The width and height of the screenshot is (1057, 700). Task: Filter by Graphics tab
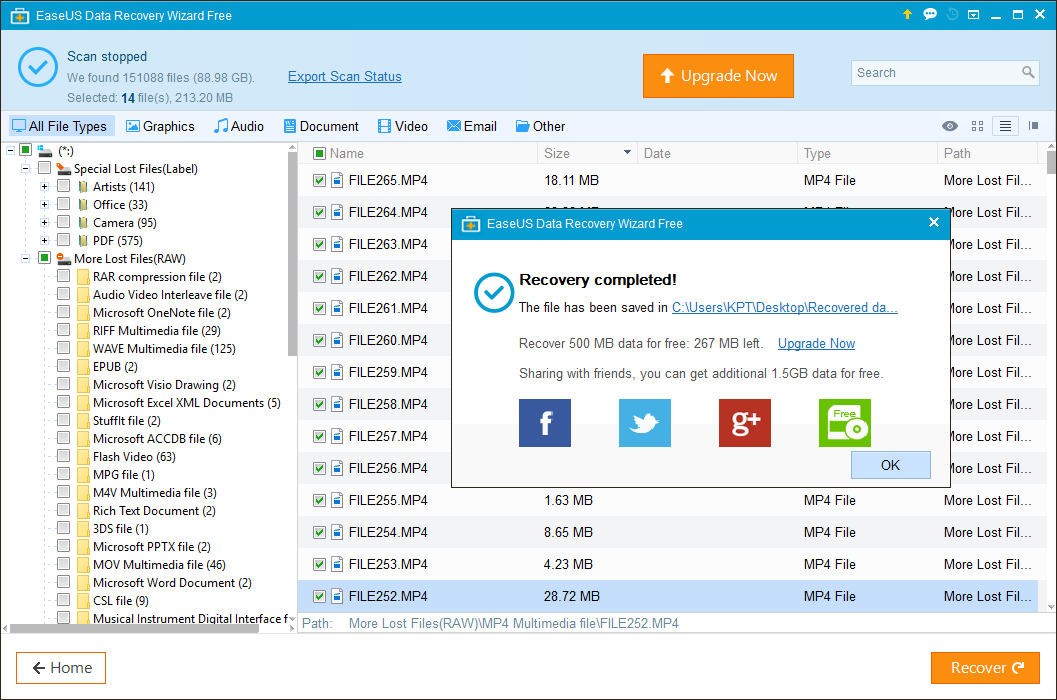[x=160, y=126]
